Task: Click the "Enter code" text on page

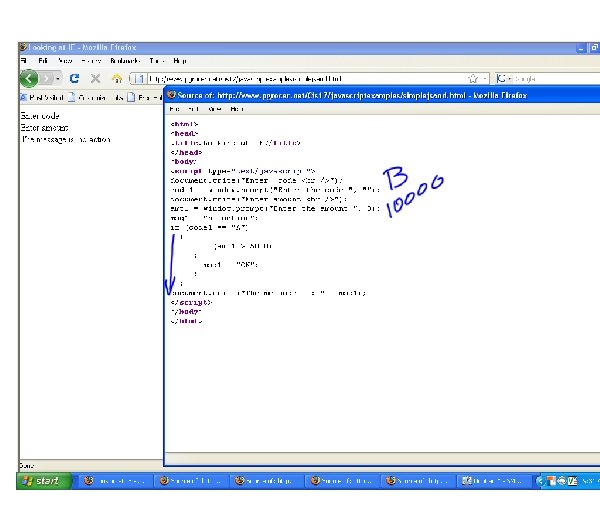Action: (x=40, y=116)
